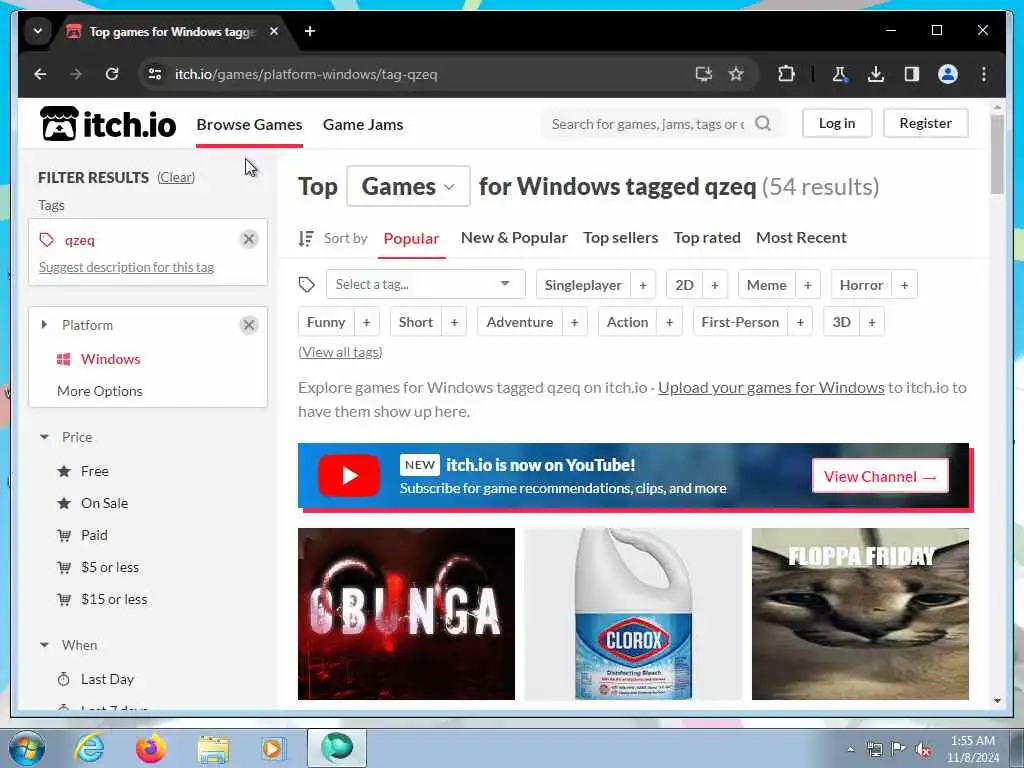Image resolution: width=1024 pixels, height=768 pixels.
Task: Open Game Jams in the nav bar
Action: pyautogui.click(x=362, y=124)
